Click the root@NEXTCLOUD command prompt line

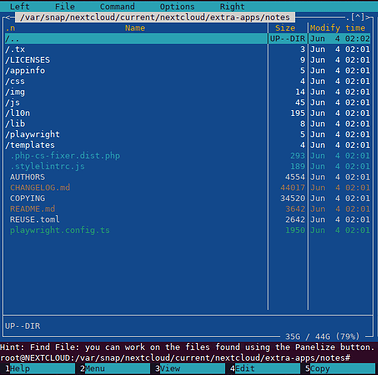(175, 358)
